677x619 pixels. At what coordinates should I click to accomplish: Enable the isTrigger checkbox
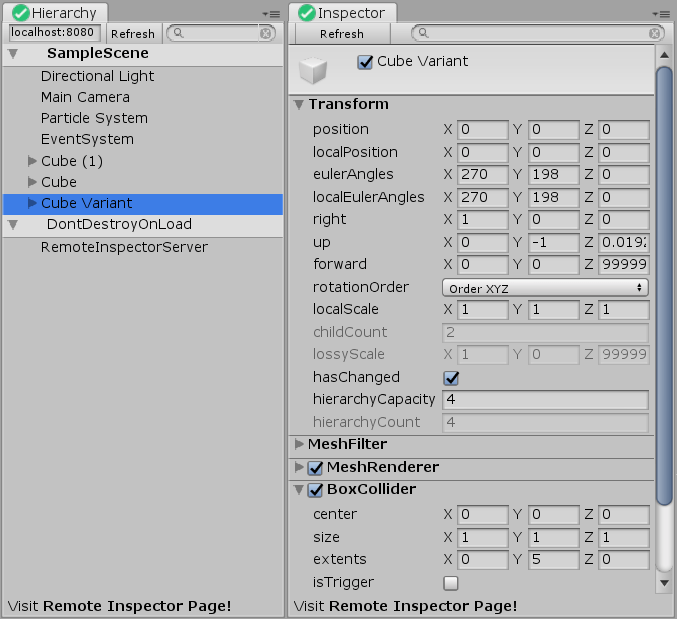point(451,583)
